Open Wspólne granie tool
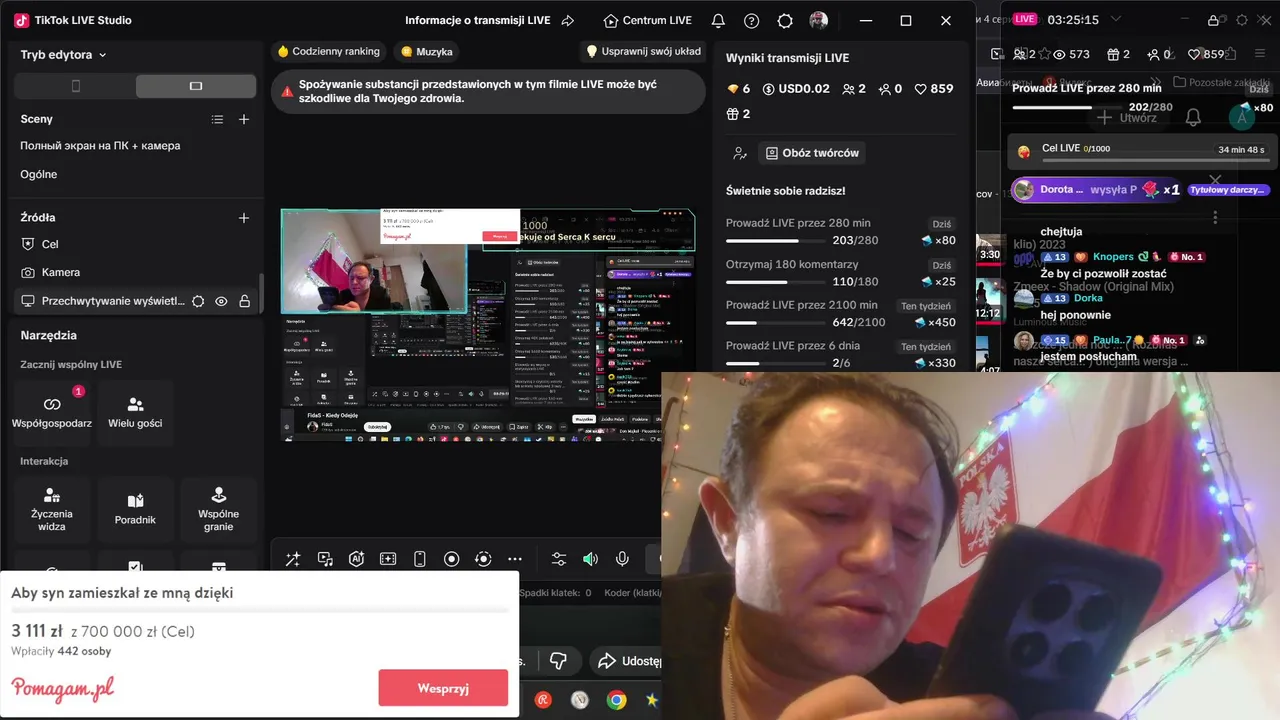 pyautogui.click(x=218, y=509)
